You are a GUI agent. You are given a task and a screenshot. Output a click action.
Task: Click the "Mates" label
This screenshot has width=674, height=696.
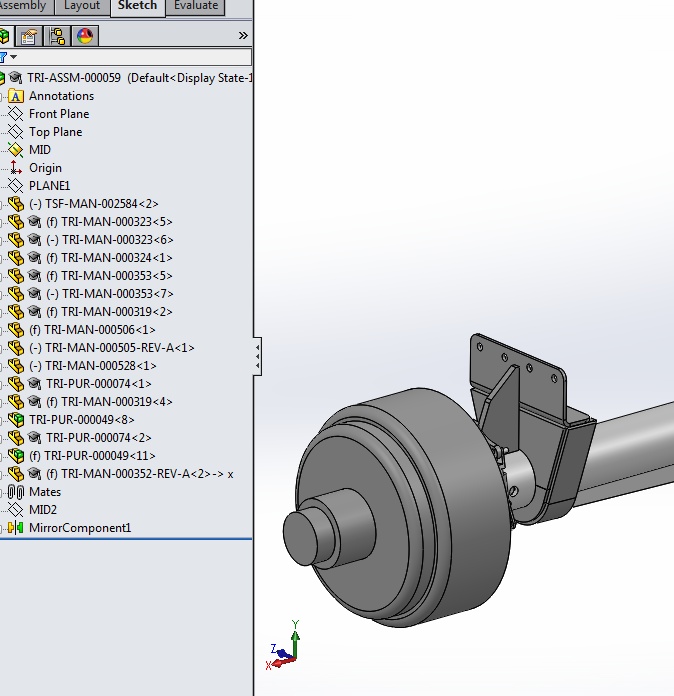tap(45, 492)
